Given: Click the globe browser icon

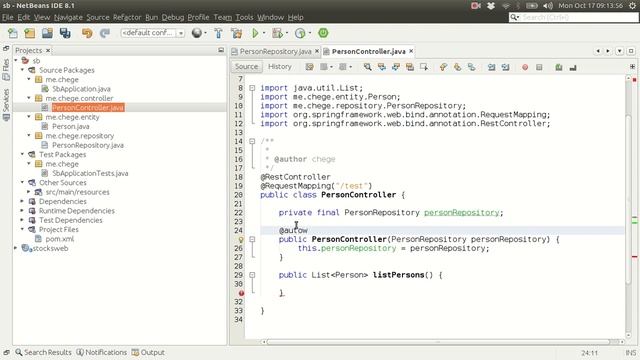Looking at the screenshot, I should coord(197,33).
